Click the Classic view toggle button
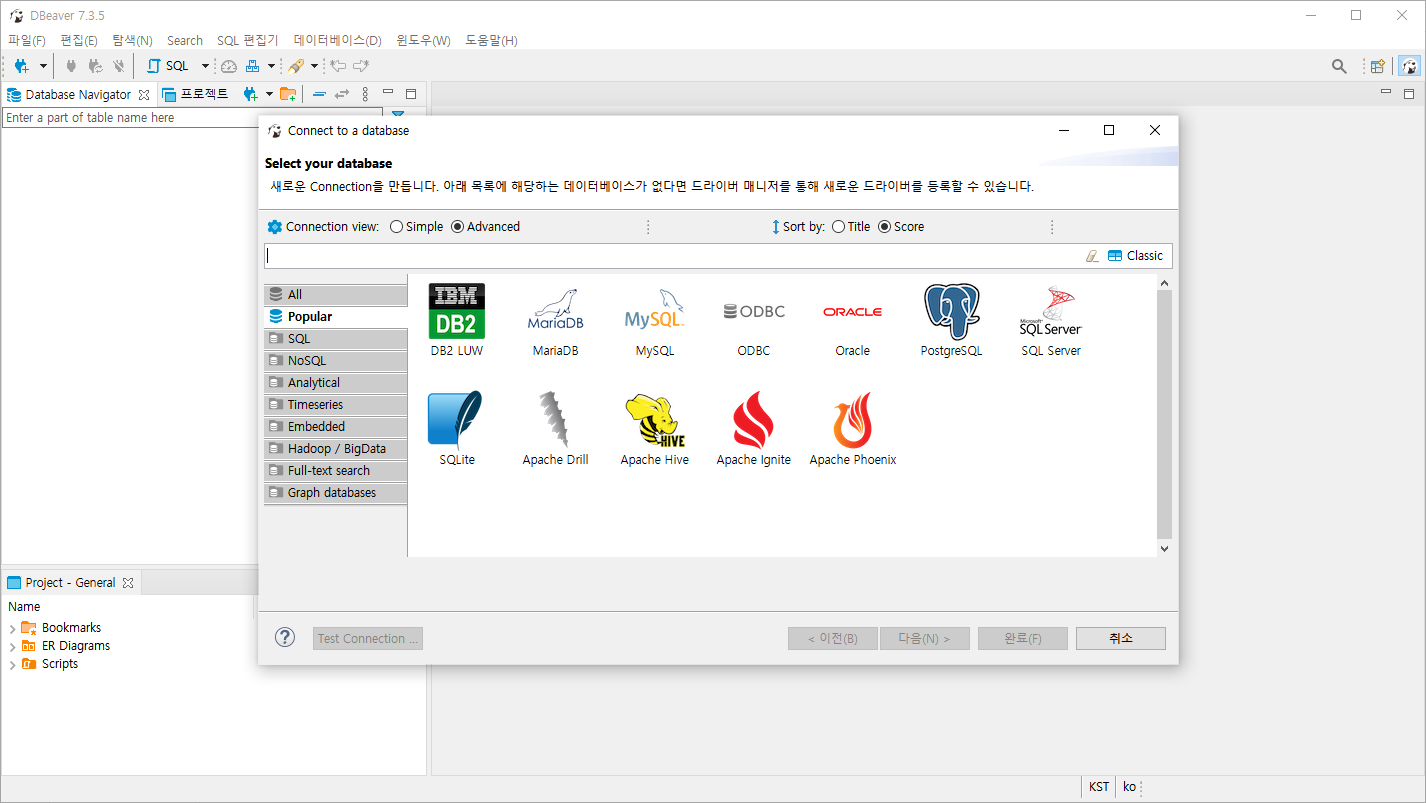The width and height of the screenshot is (1426, 803). pyautogui.click(x=1136, y=256)
